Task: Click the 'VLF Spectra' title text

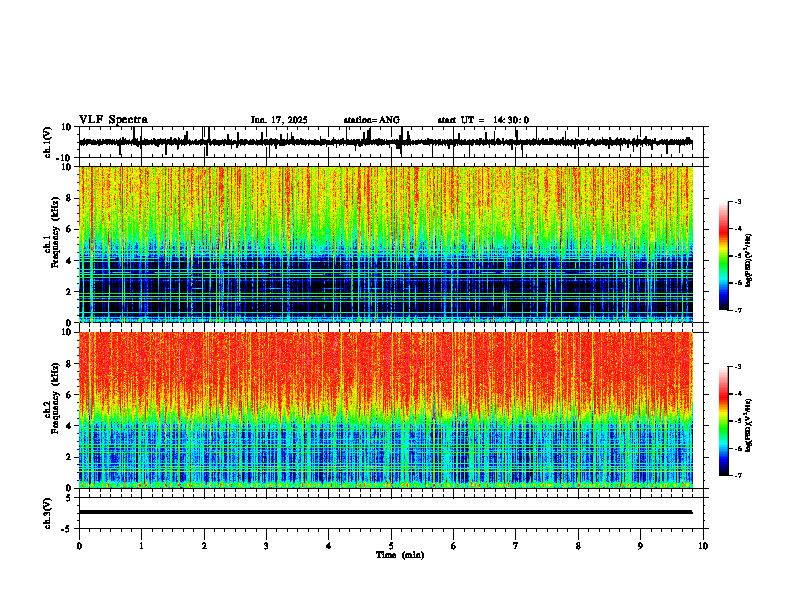Action: coord(113,120)
